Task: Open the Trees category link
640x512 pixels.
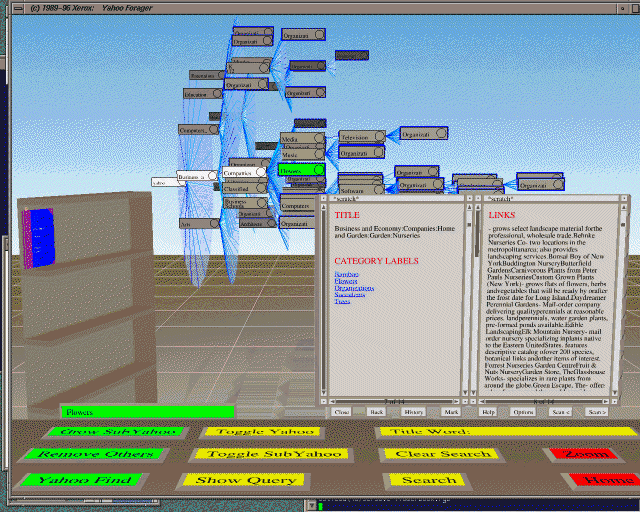Action: click(342, 301)
